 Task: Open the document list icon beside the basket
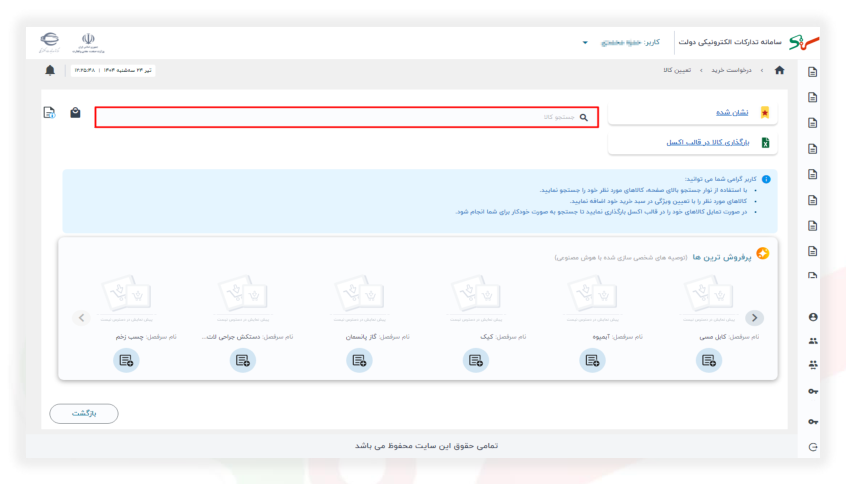[x=49, y=112]
